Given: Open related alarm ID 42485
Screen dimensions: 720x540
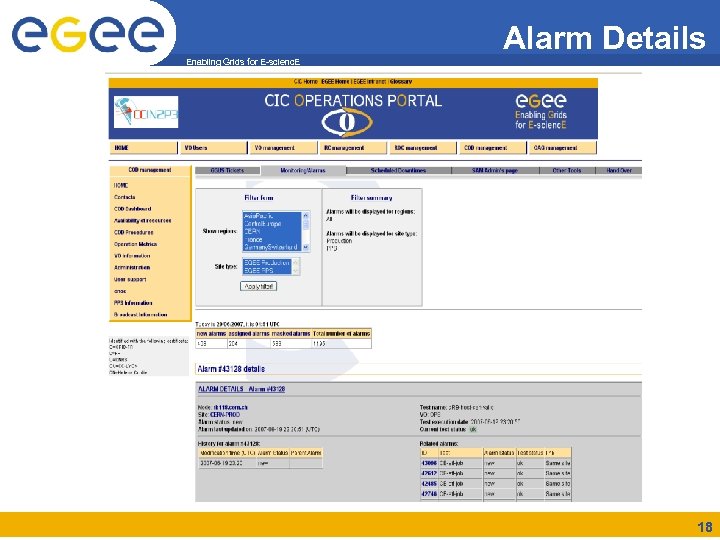Looking at the screenshot, I should [429, 484].
